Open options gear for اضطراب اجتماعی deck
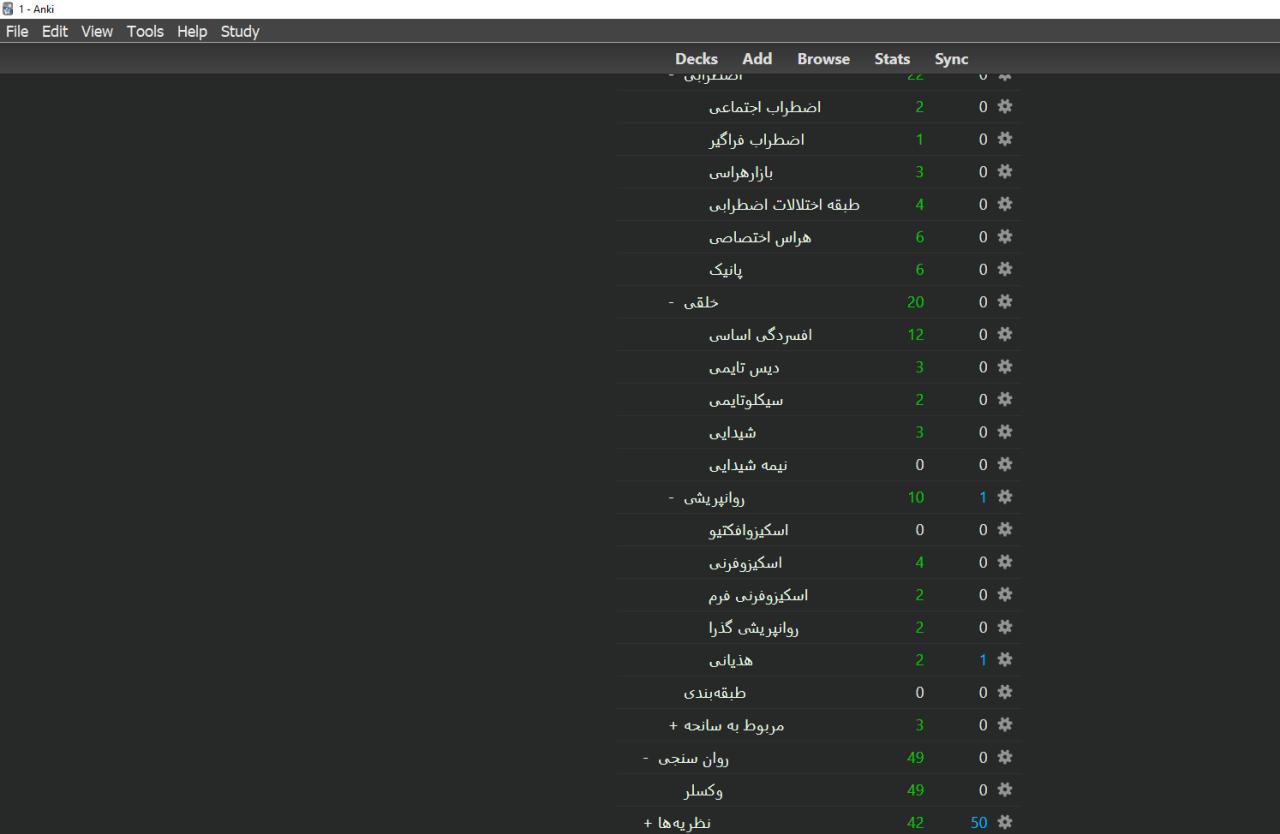Viewport: 1280px width, 834px height. click(x=1006, y=106)
